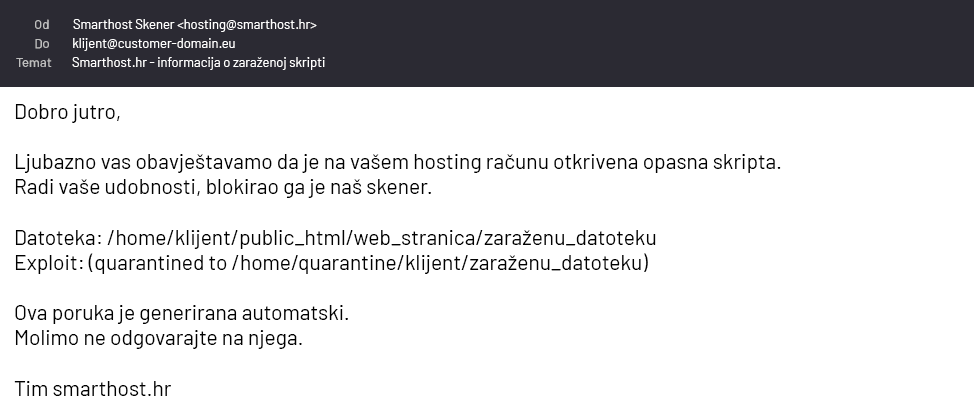
Task: Click the Od header label
Action: [42, 25]
